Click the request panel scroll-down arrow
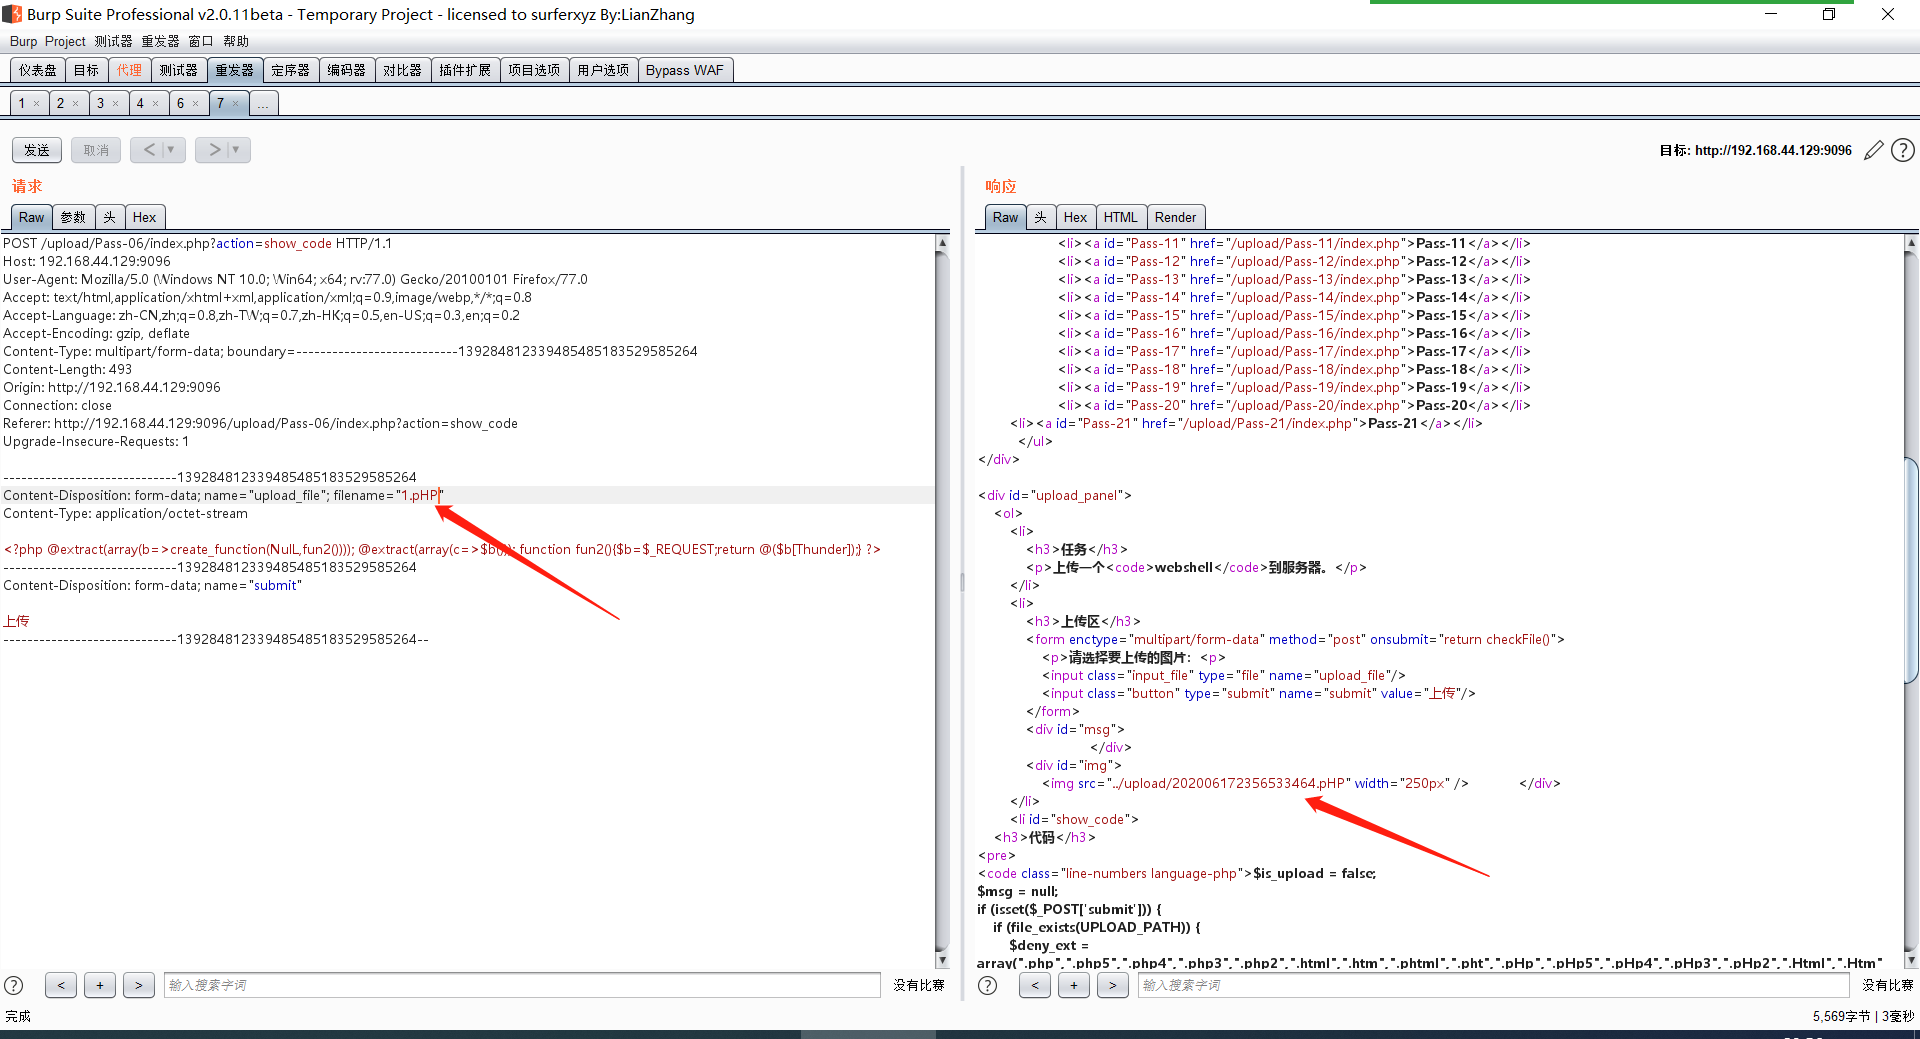The image size is (1920, 1039). point(942,961)
